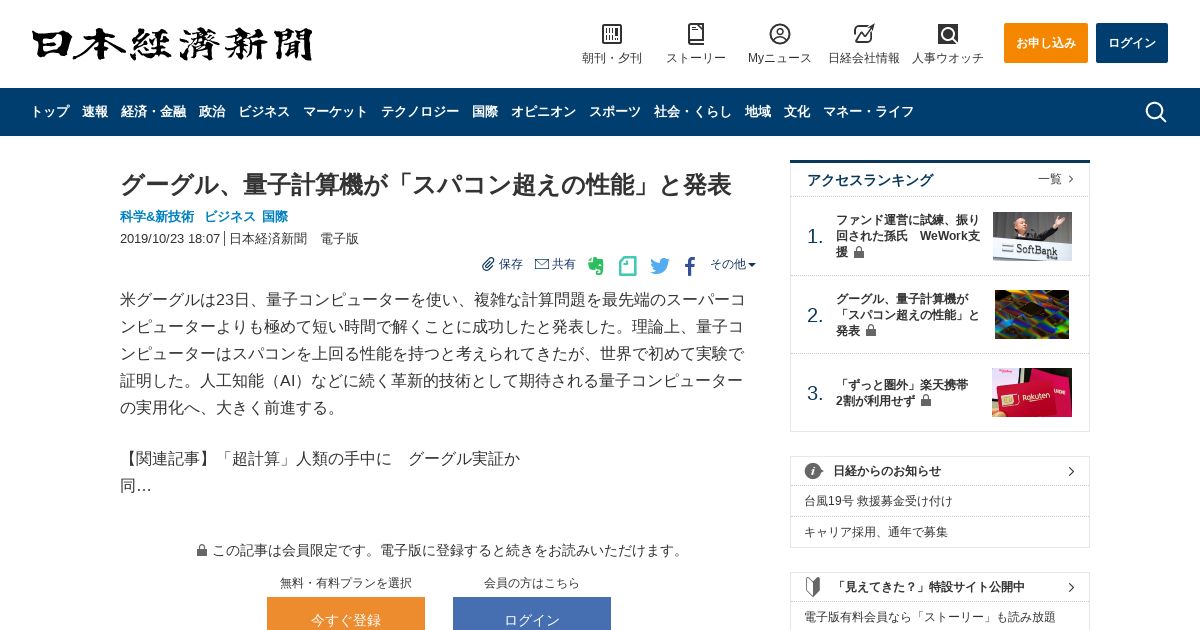Open the Rakuten SIM thumbnail in ranking 3
The height and width of the screenshot is (630, 1200).
pyautogui.click(x=1032, y=392)
